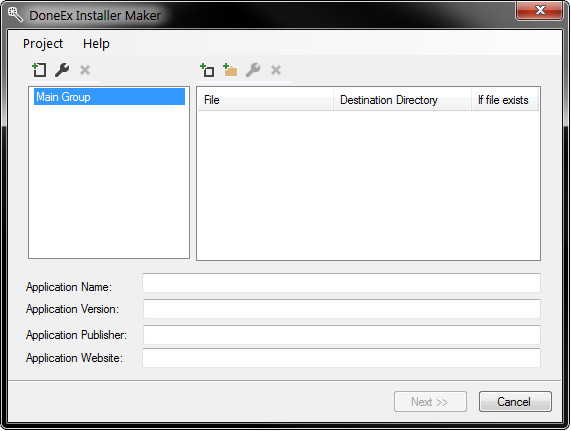
Task: Click the If file exists column header
Action: 505,100
